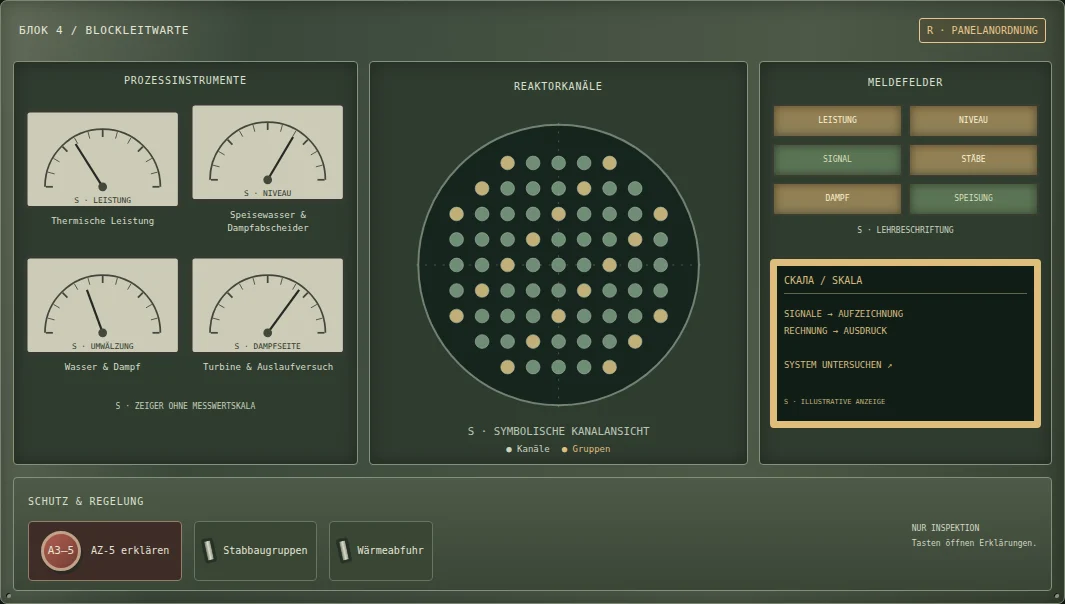The height and width of the screenshot is (604, 1065).
Task: Click the R · PANELANORDNUNG button
Action: pos(982,31)
